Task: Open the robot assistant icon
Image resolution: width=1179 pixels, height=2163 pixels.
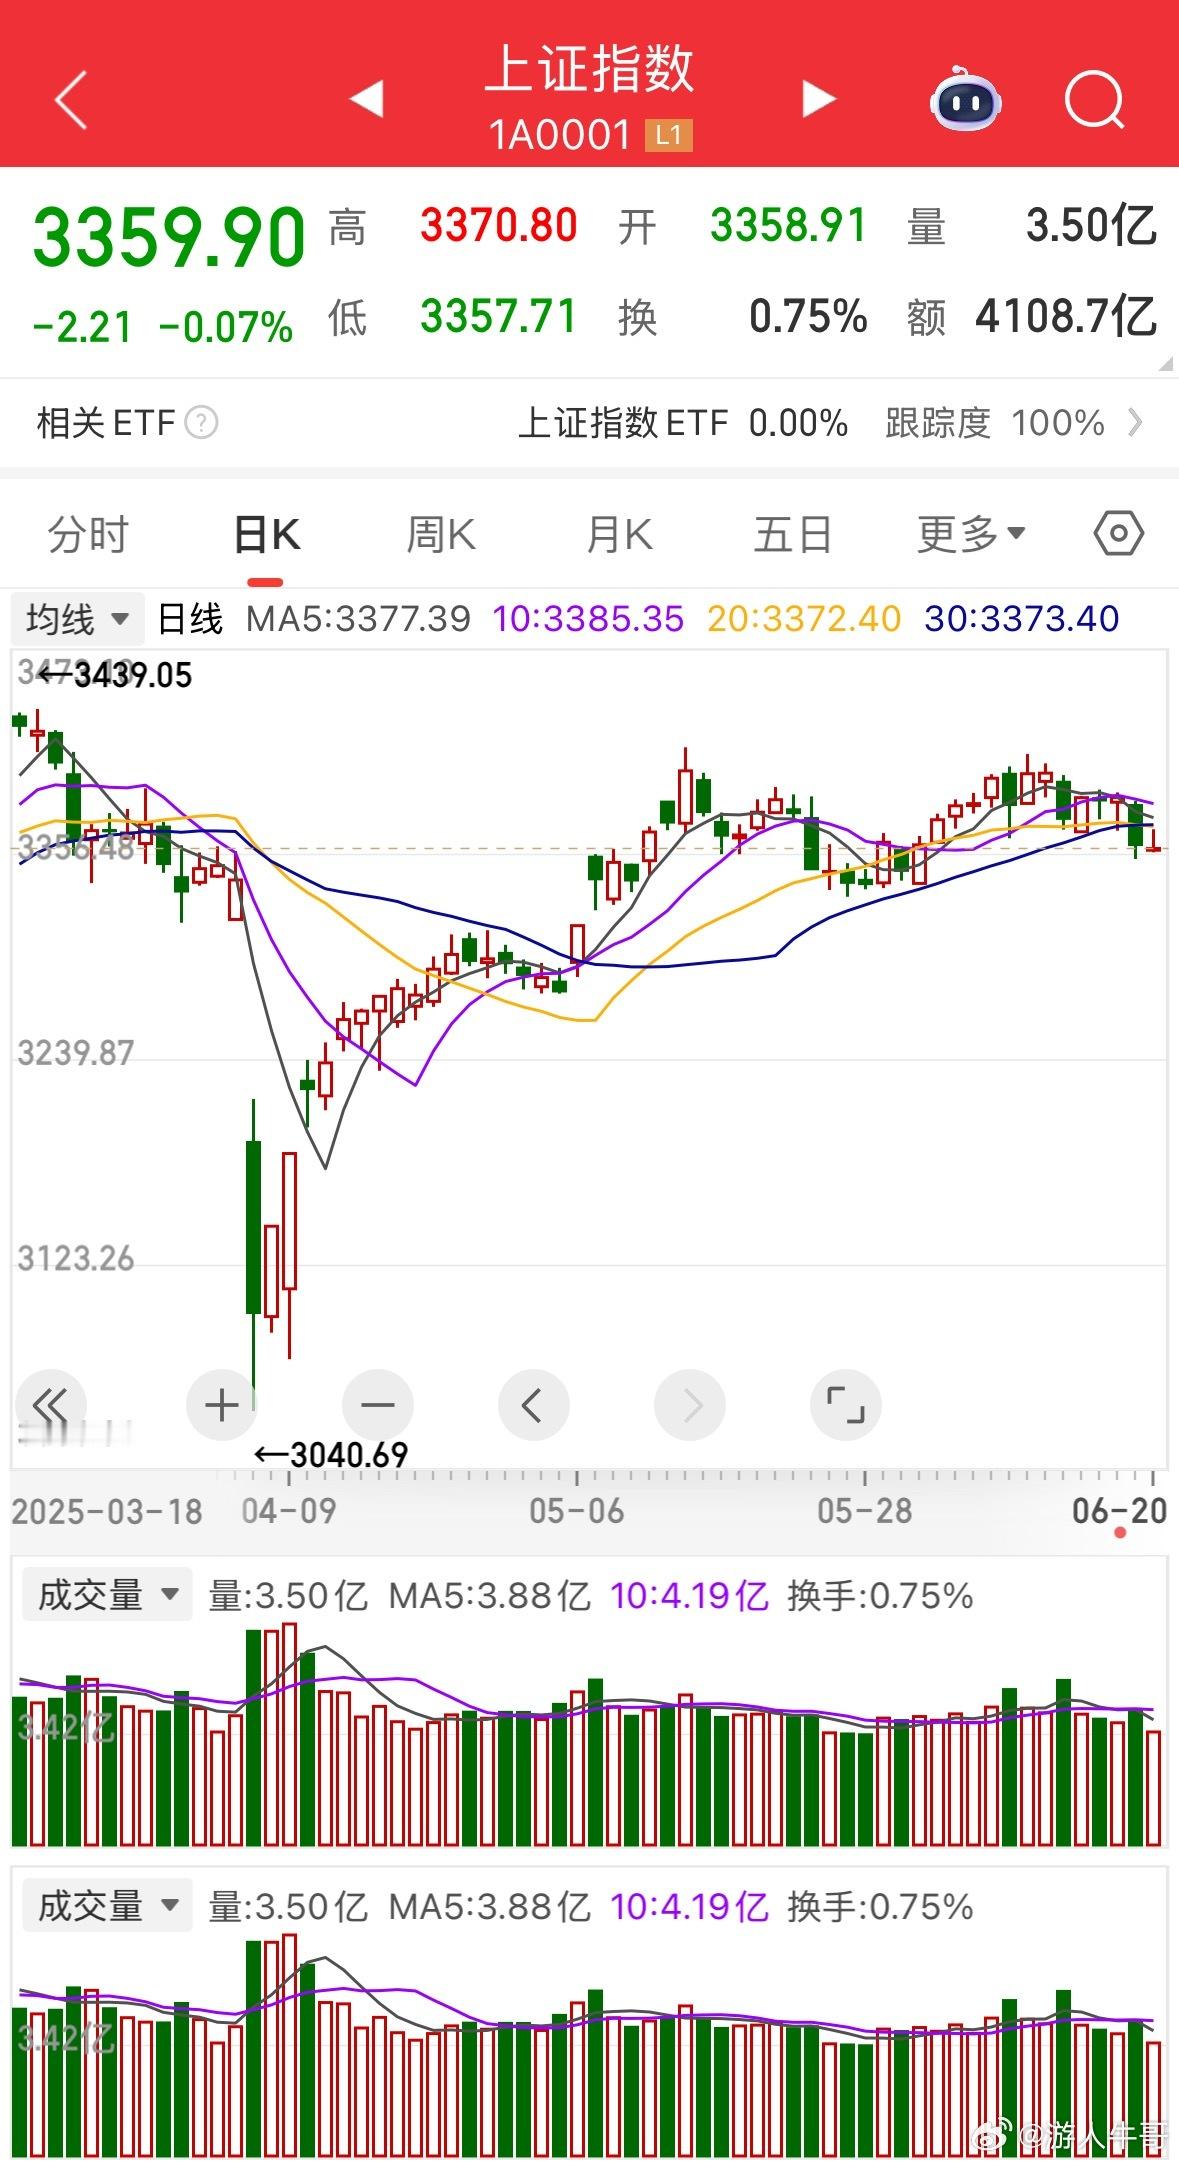Action: coord(965,99)
